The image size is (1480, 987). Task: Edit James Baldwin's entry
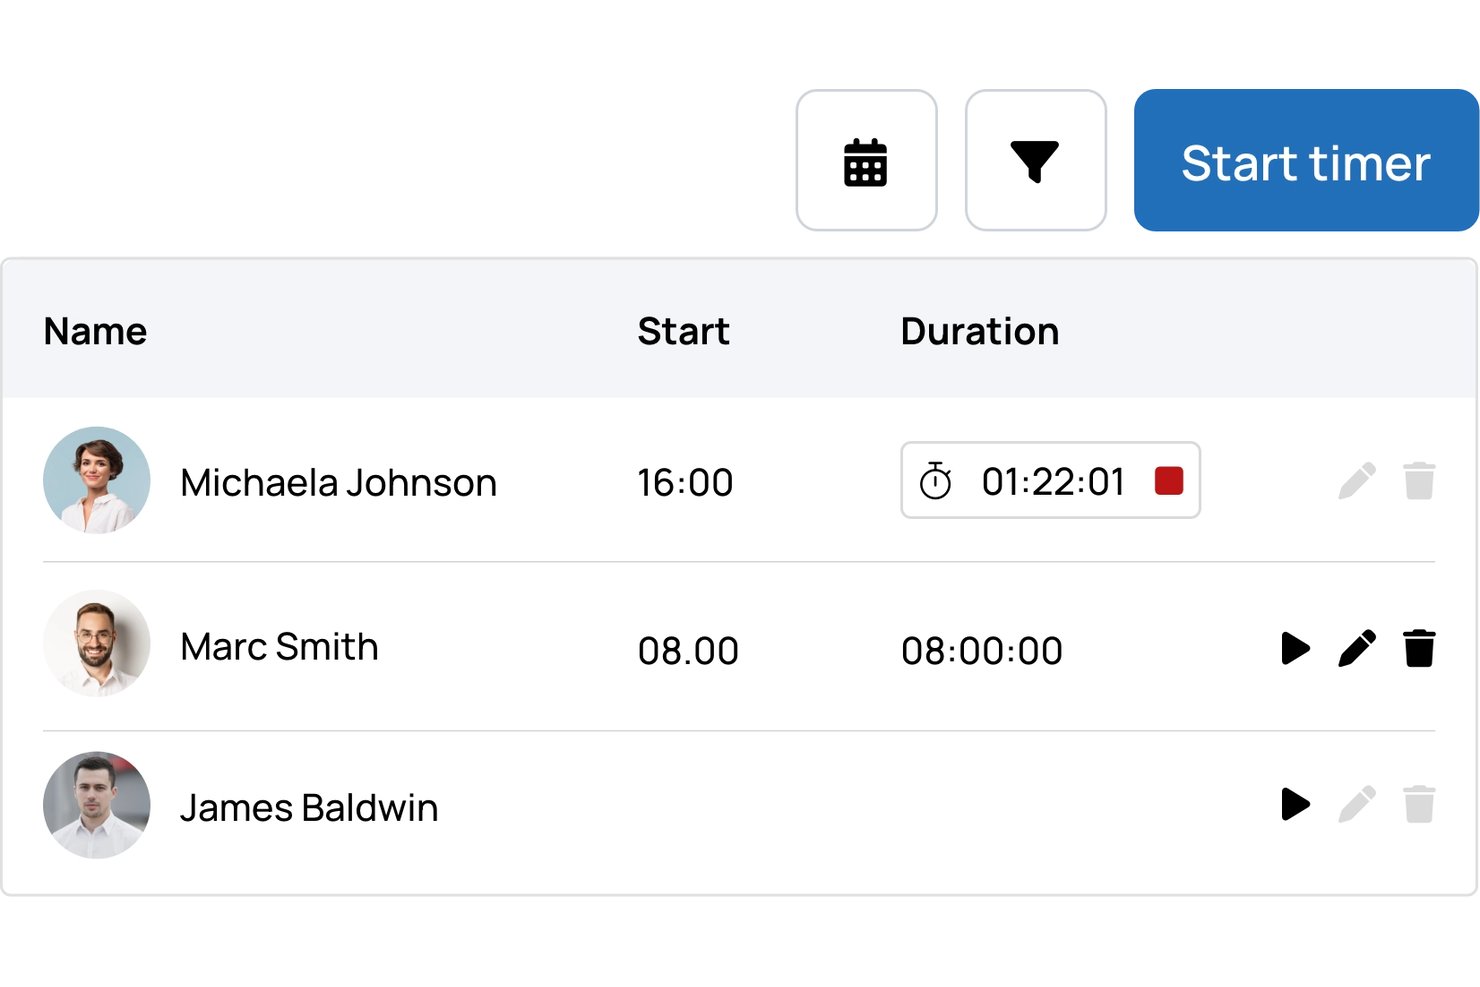(x=1357, y=804)
